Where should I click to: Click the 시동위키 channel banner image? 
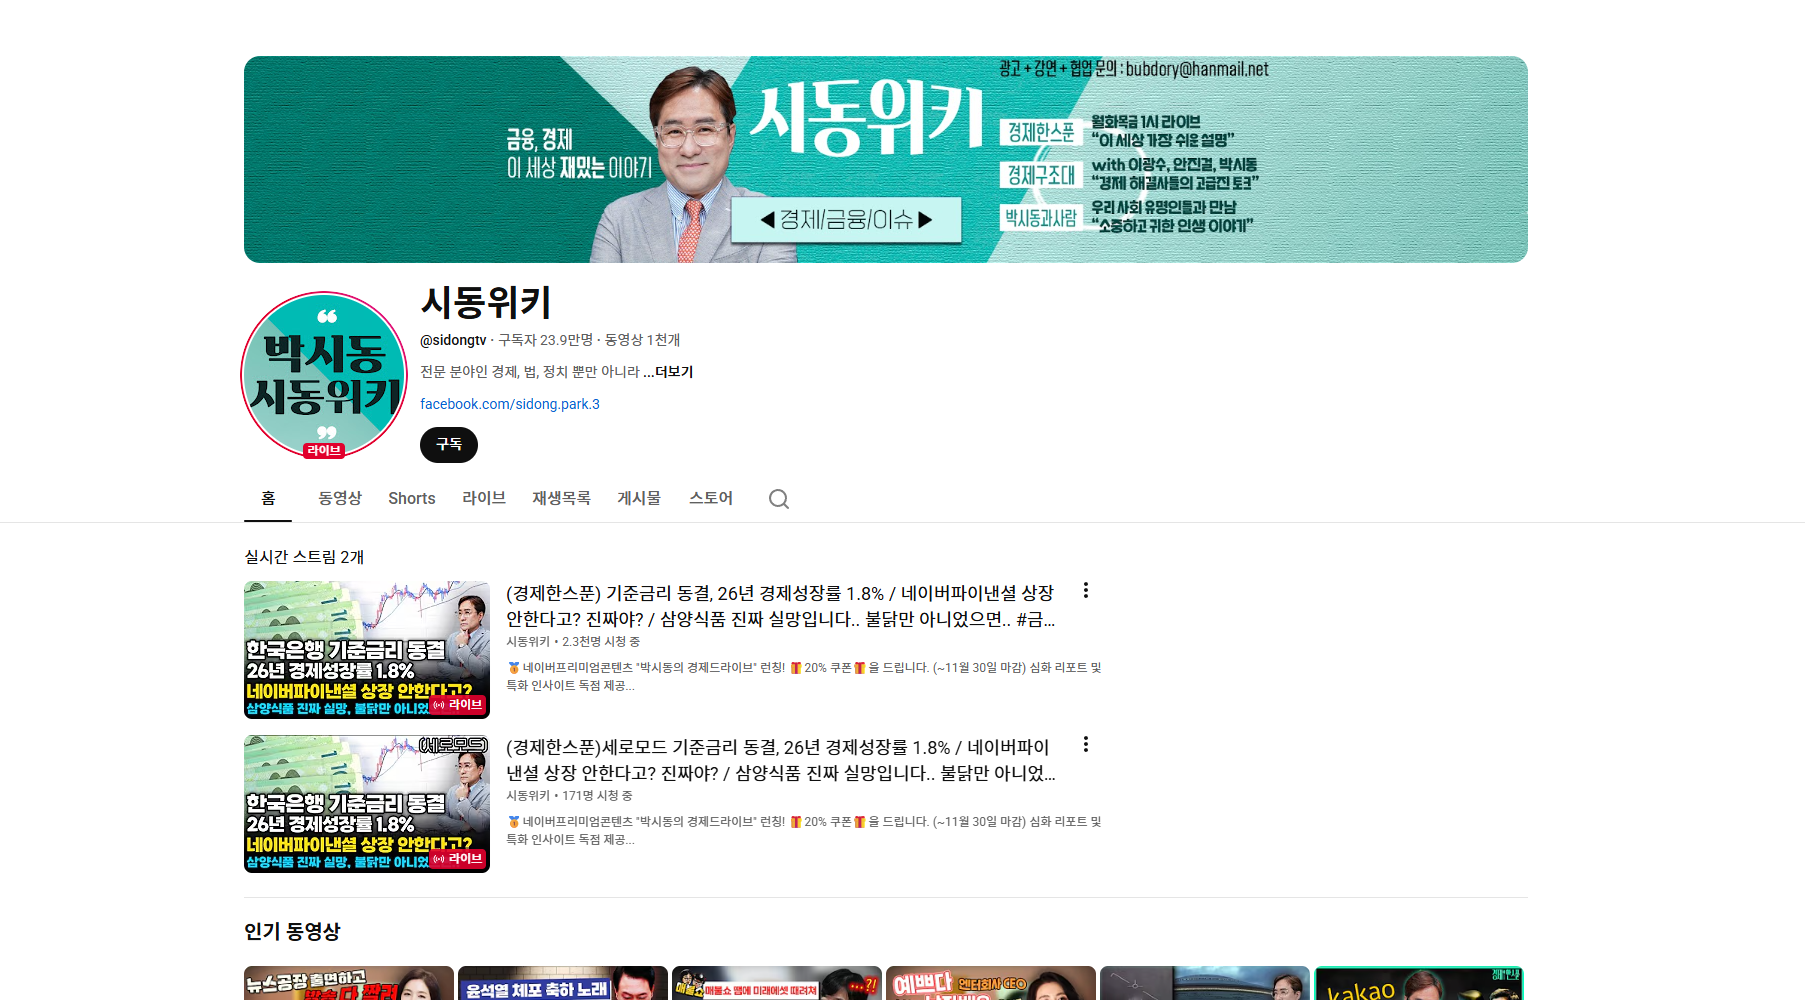pyautogui.click(x=885, y=160)
